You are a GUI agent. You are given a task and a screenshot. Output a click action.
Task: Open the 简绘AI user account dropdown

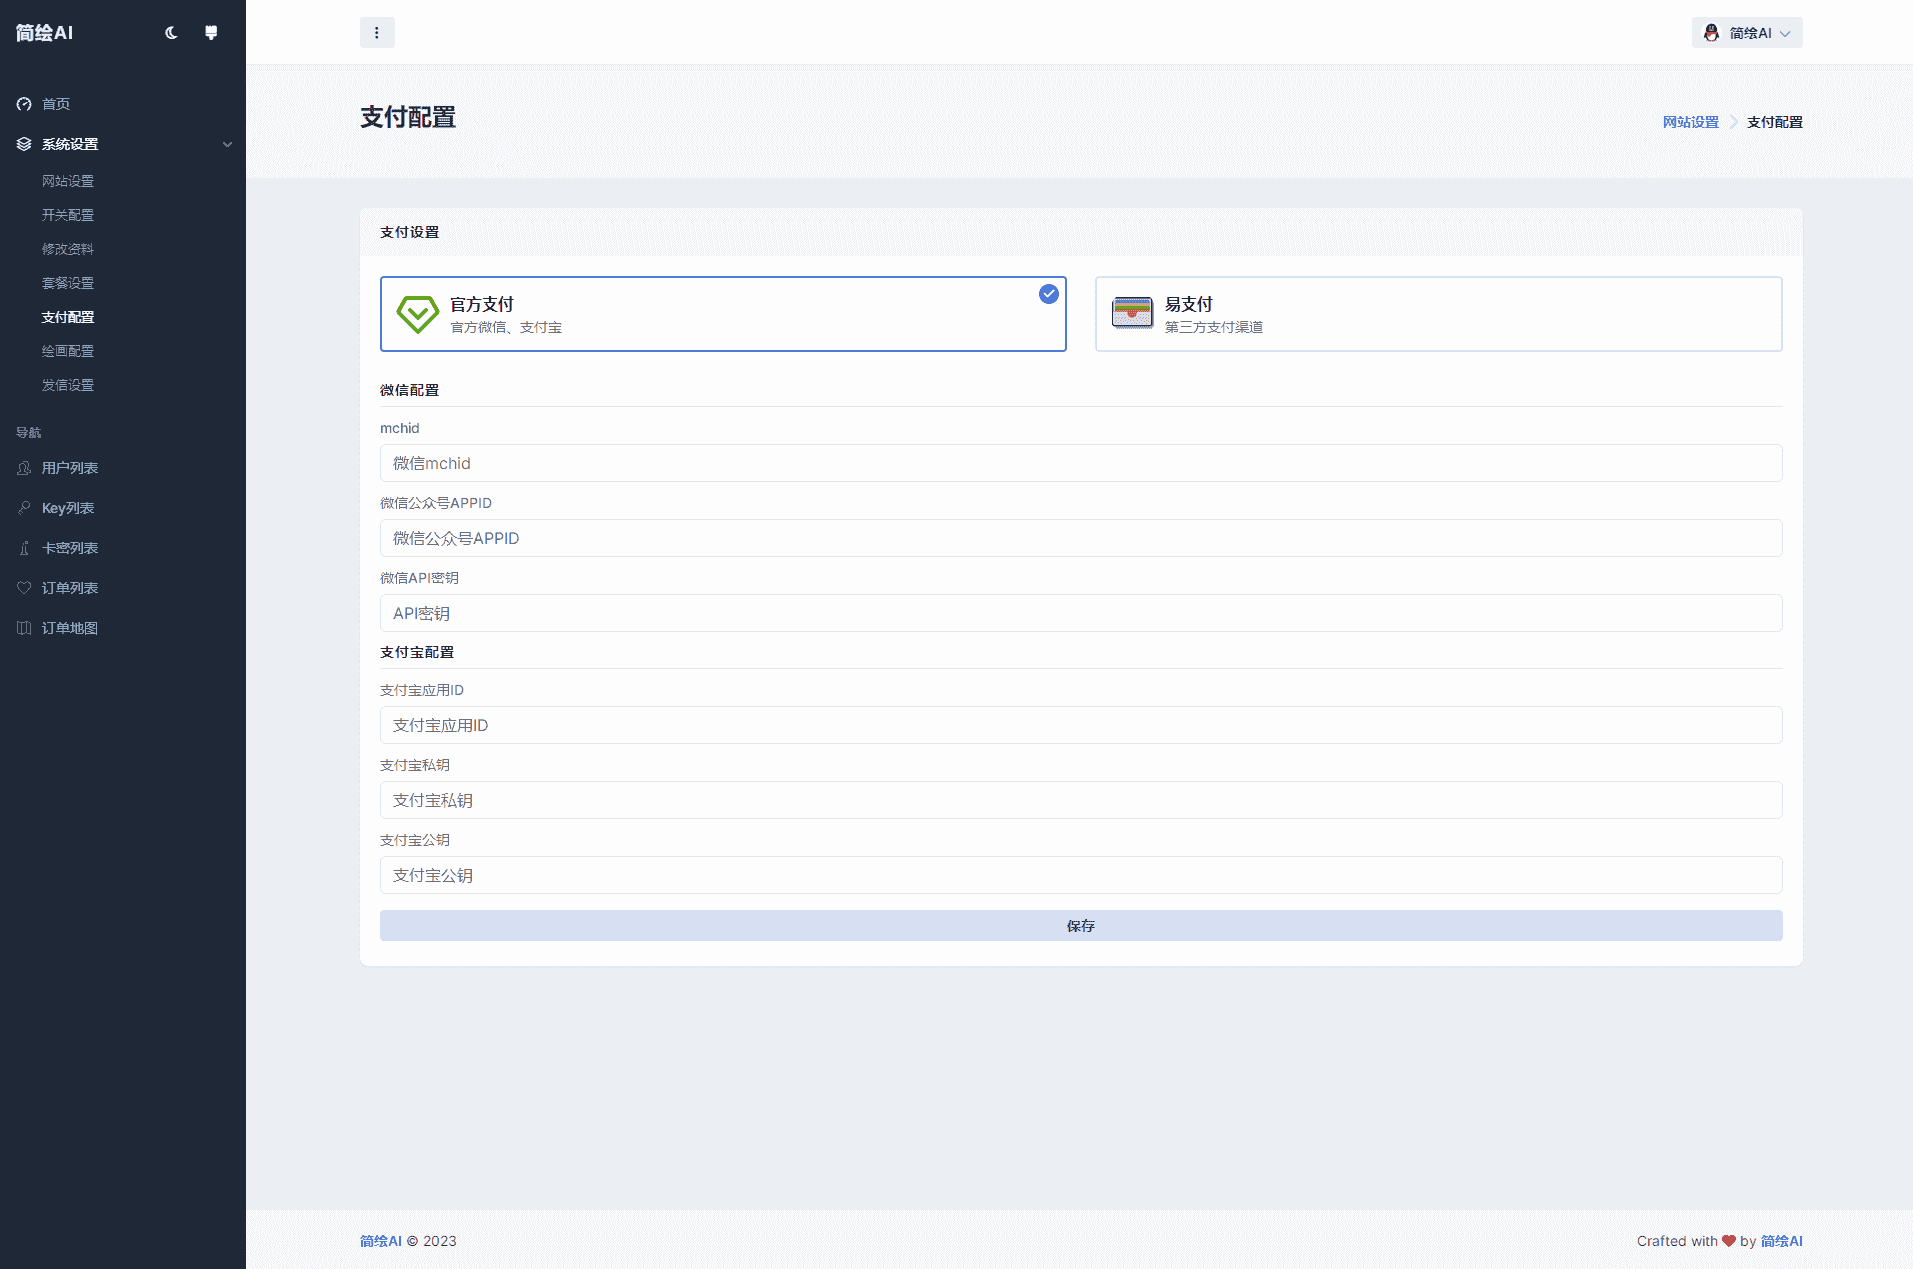[x=1746, y=33]
